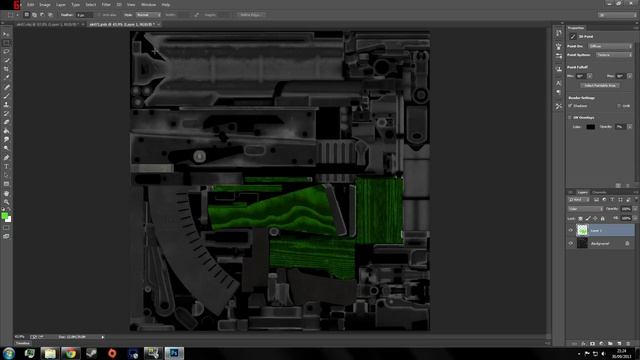This screenshot has height=360, width=640.
Task: Select the Paint Bucket tool
Action: click(x=6, y=131)
